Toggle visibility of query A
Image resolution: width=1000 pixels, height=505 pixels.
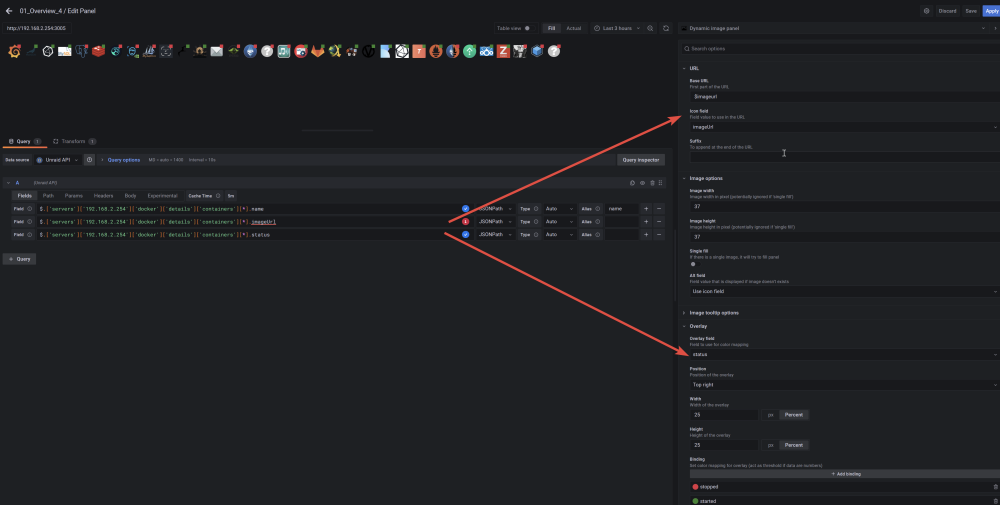(x=642, y=183)
